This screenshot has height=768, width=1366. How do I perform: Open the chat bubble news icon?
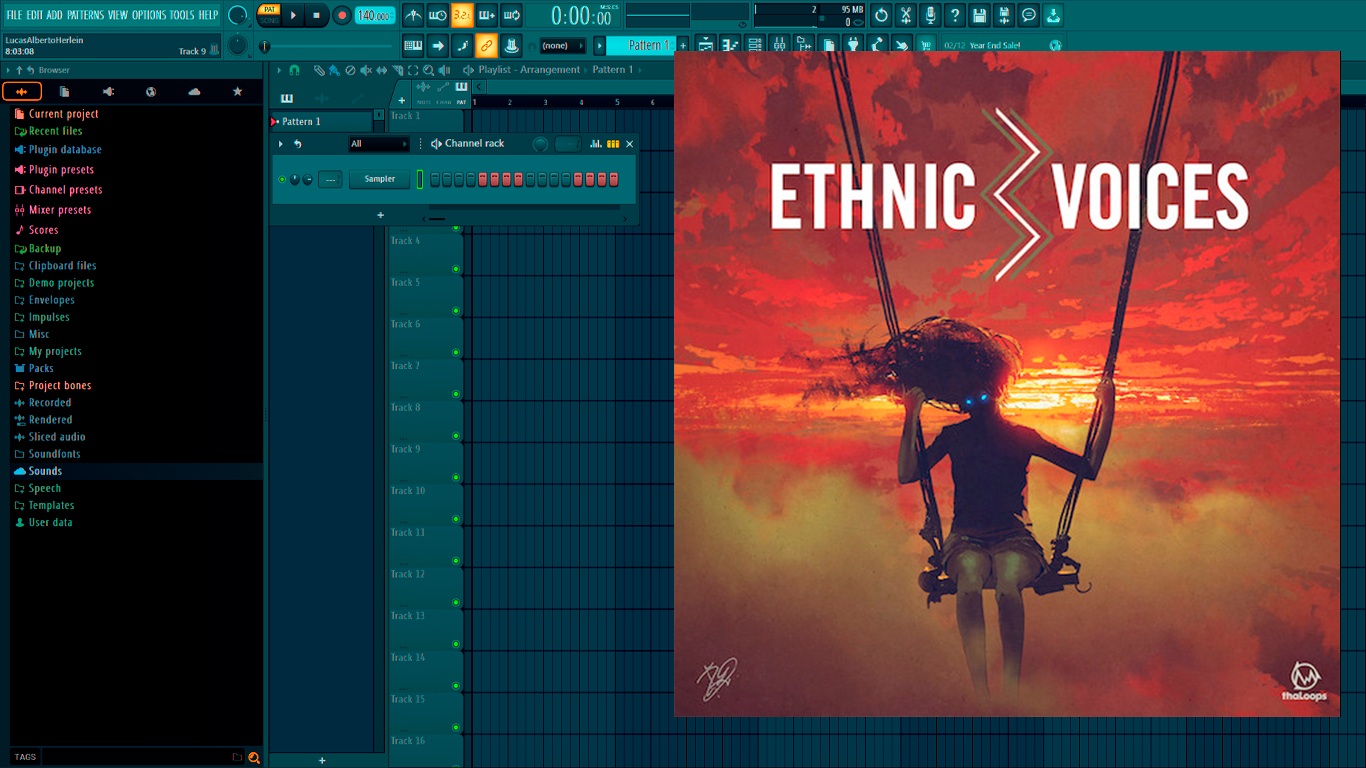1028,15
